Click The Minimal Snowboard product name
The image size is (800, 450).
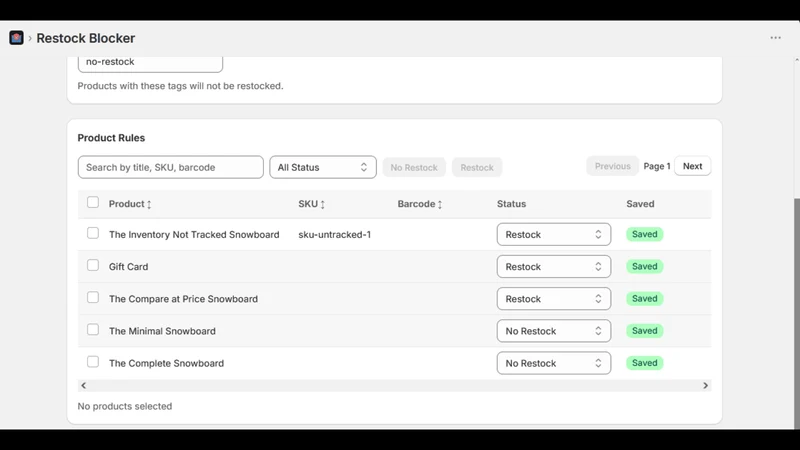162,331
